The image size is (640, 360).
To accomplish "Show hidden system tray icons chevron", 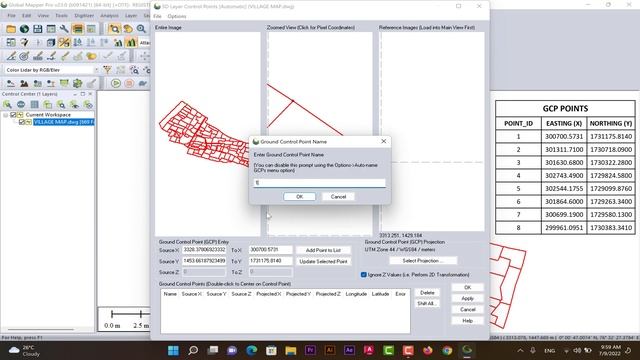I will pyautogui.click(x=520, y=350).
